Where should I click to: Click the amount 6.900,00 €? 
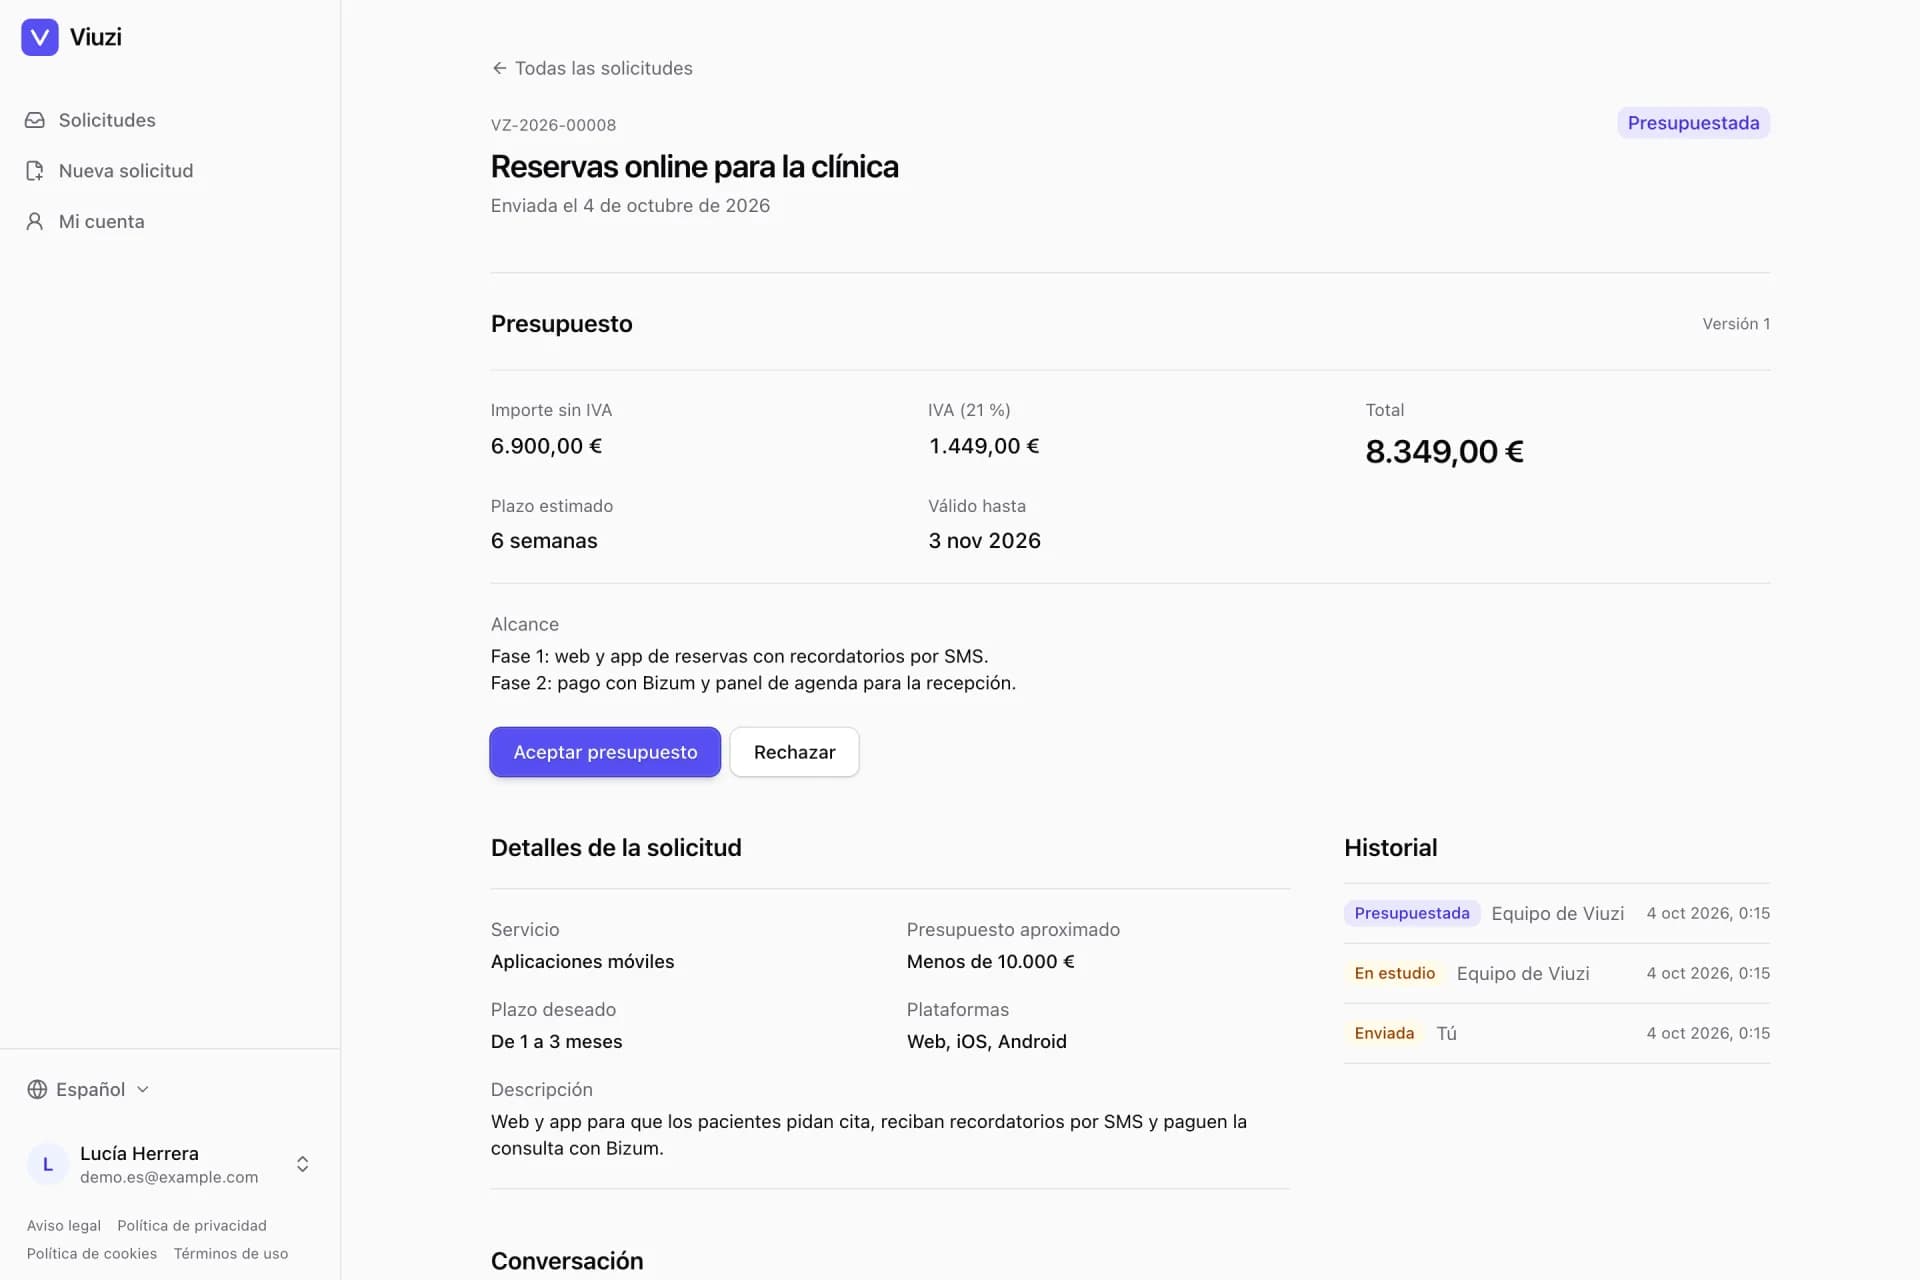point(546,446)
